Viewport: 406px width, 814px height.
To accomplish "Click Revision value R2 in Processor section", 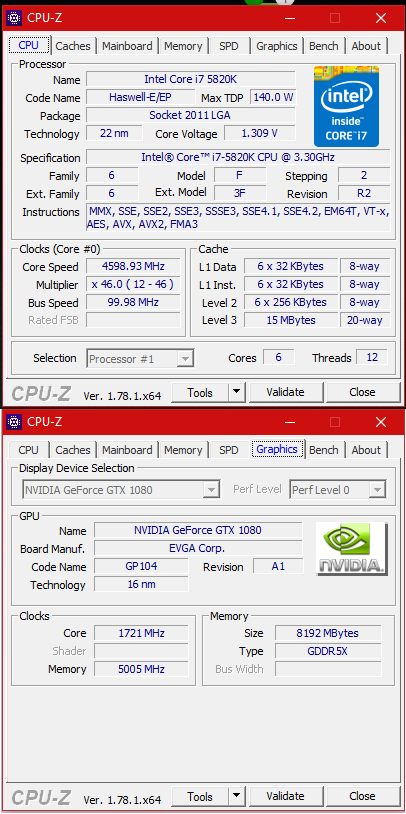I will click(364, 193).
